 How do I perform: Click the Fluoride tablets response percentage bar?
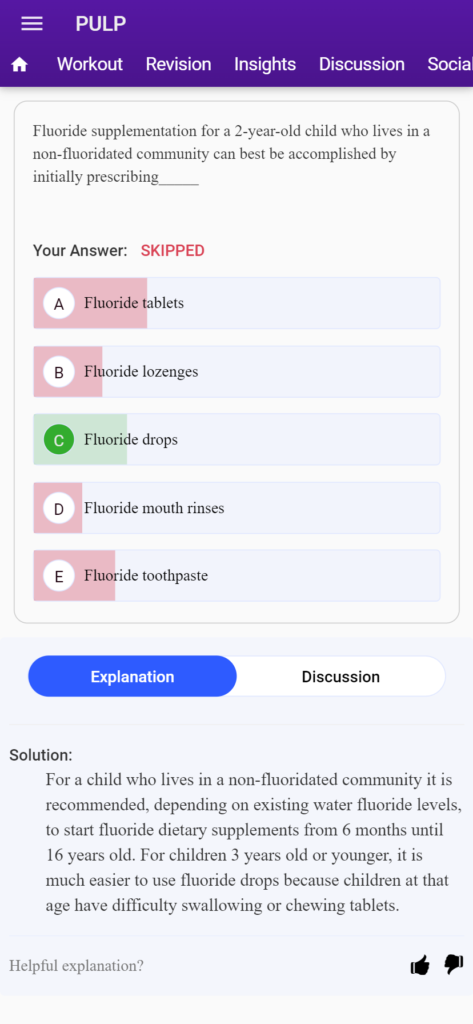(x=90, y=303)
